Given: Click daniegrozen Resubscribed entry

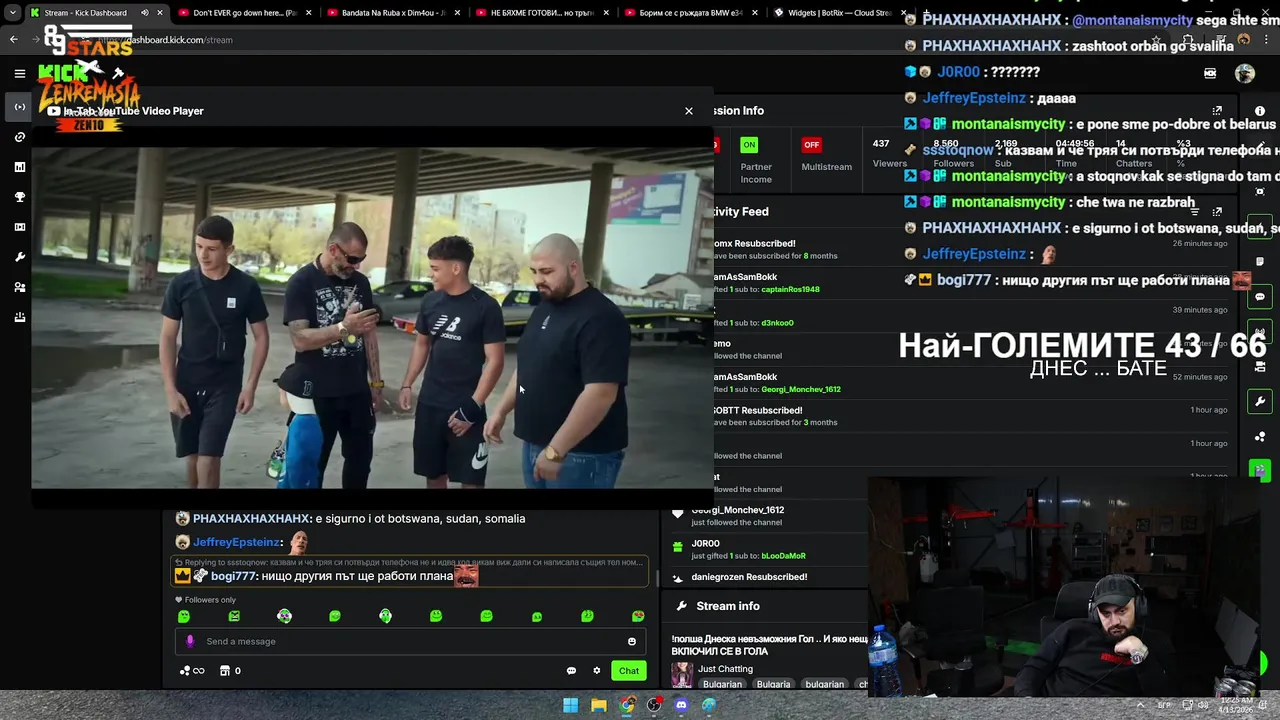Looking at the screenshot, I should click(749, 577).
